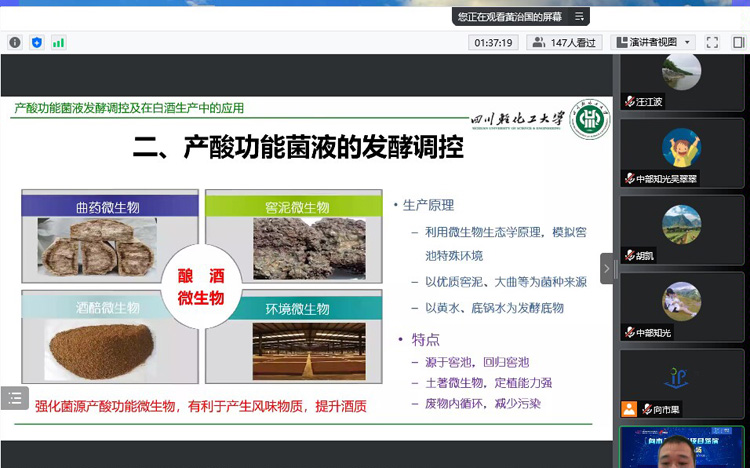This screenshot has width=750, height=468.
Task: Click the text 以黄水、底锅水为发酵底物
Action: (494, 308)
